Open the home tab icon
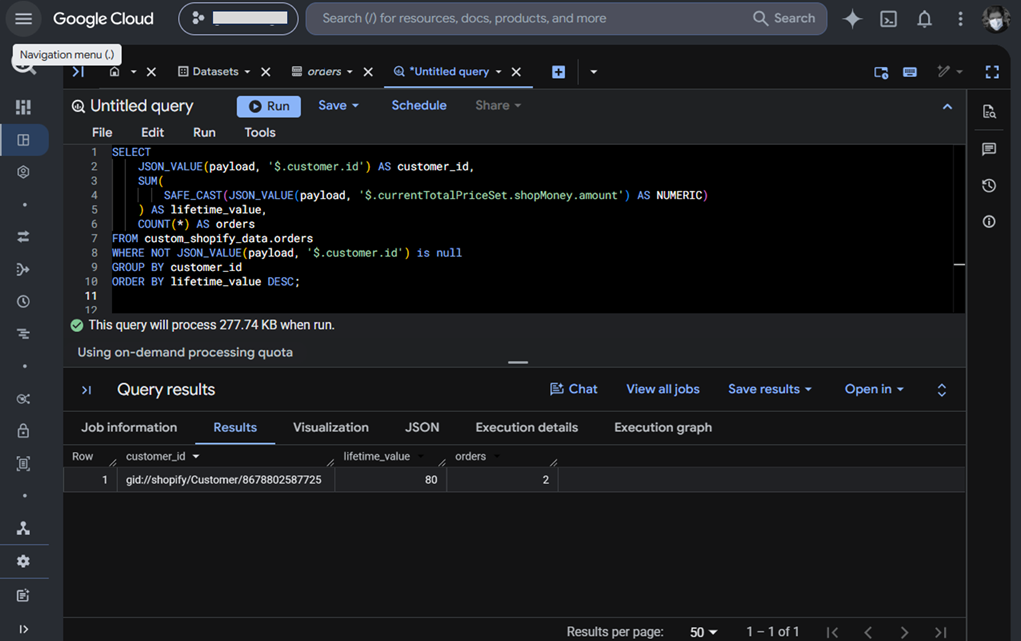Screen dimensions: 1021x641 click(115, 72)
